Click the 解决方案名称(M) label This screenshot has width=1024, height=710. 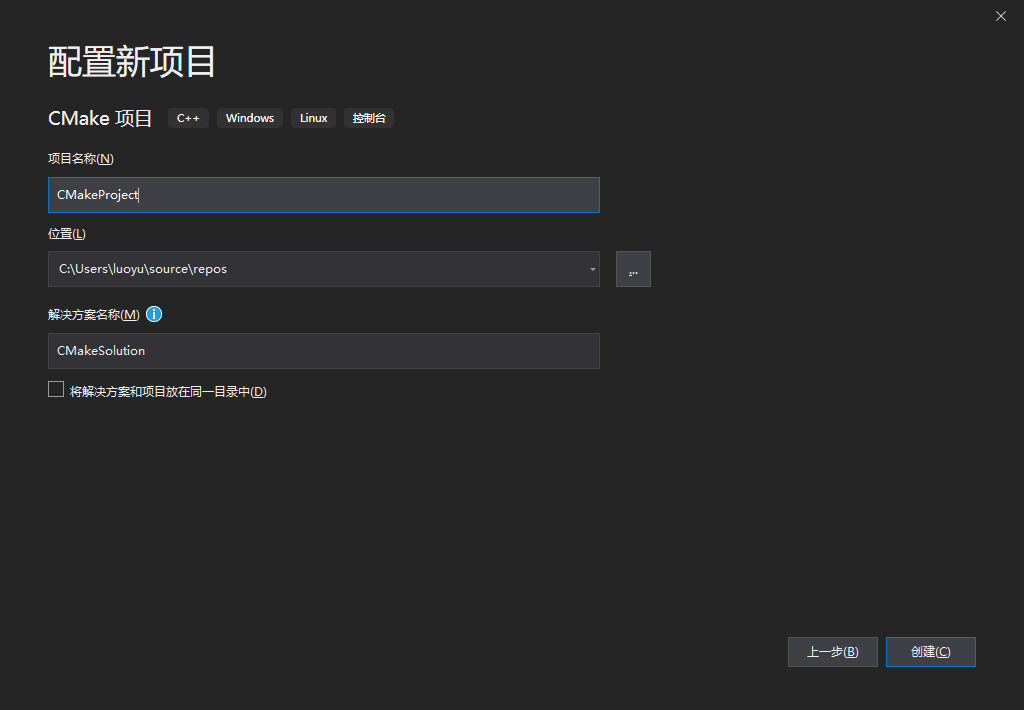[93, 315]
